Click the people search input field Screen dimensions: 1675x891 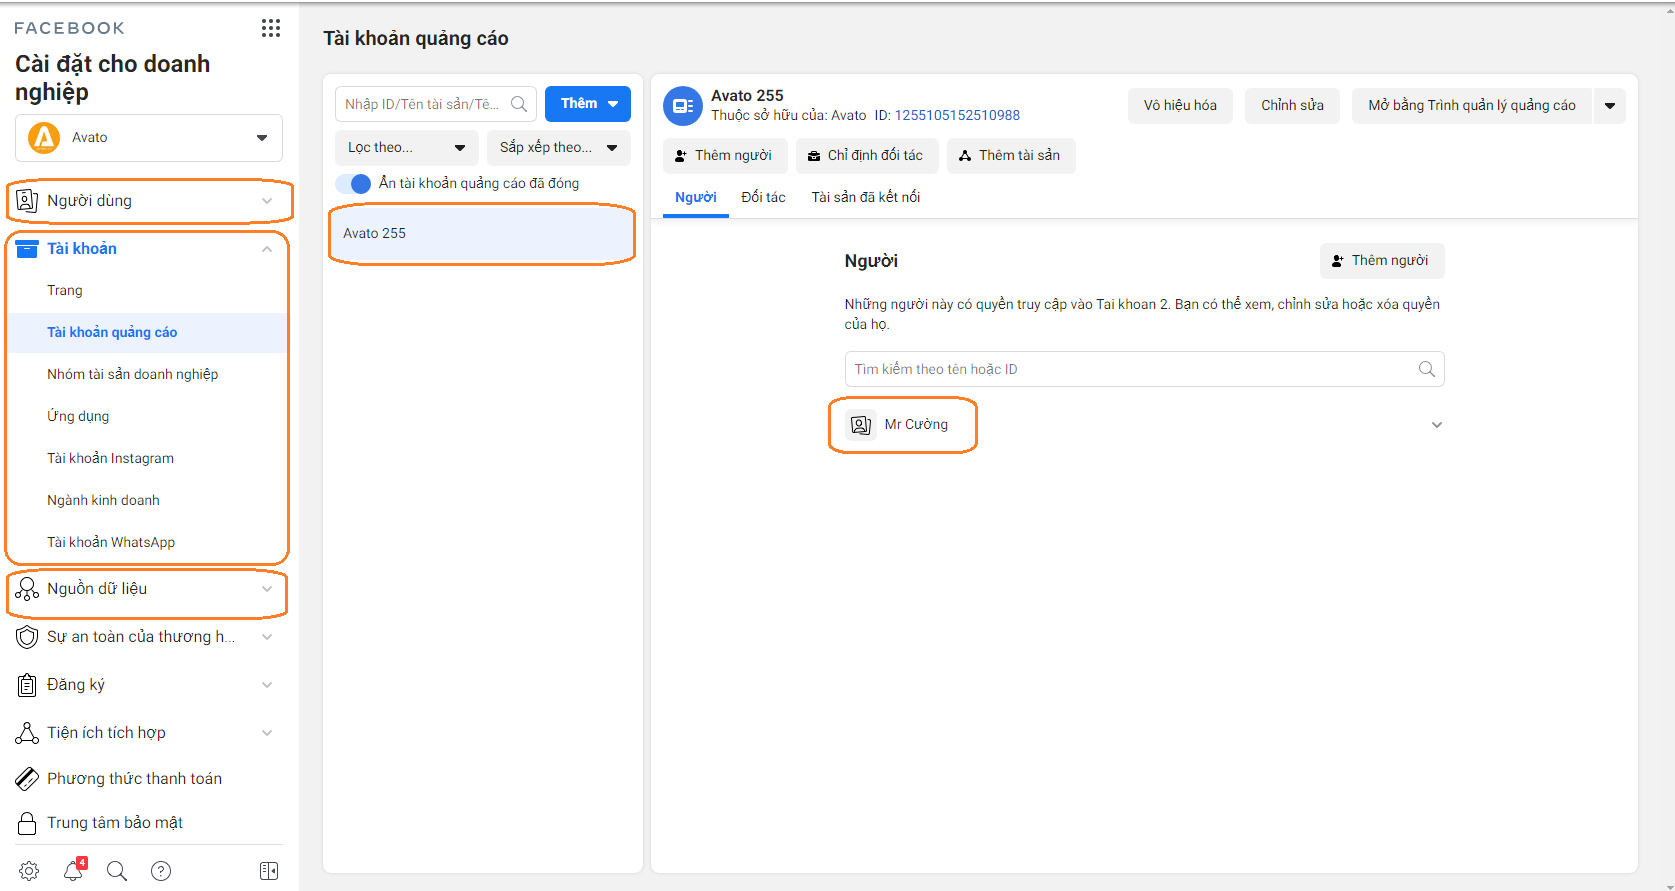tap(1130, 369)
